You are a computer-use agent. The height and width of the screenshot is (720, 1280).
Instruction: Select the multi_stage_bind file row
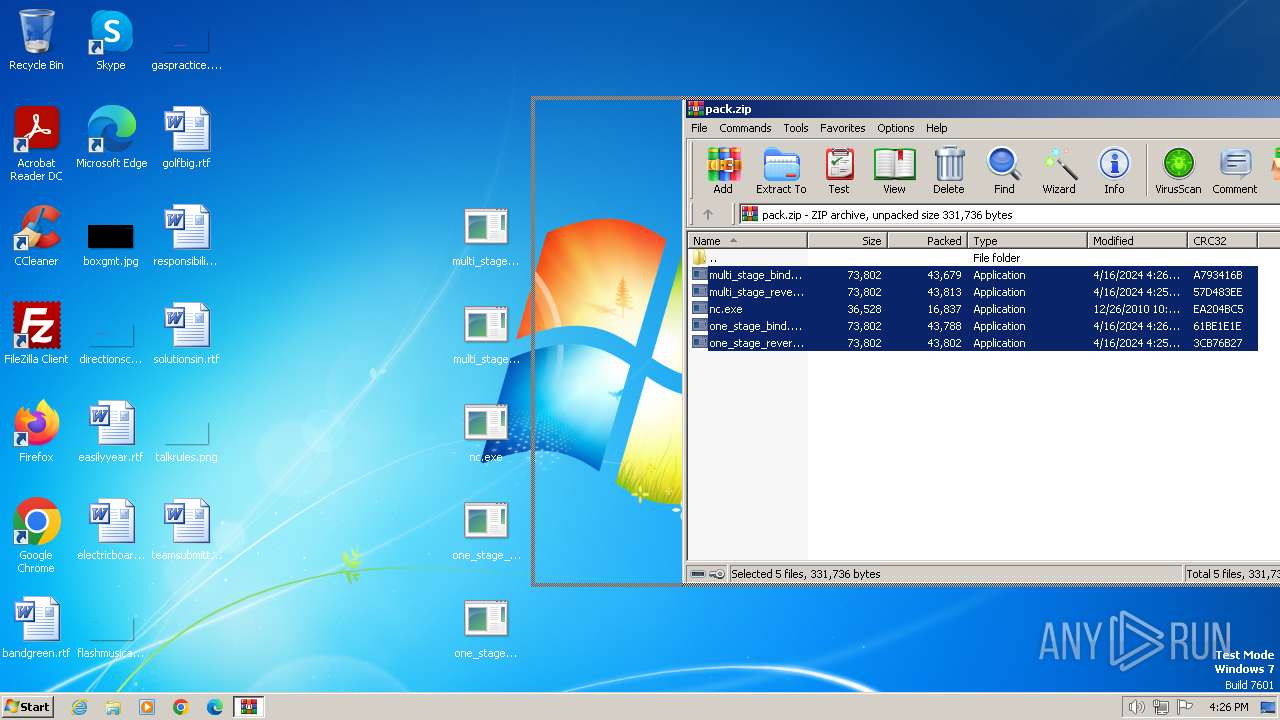pyautogui.click(x=973, y=275)
